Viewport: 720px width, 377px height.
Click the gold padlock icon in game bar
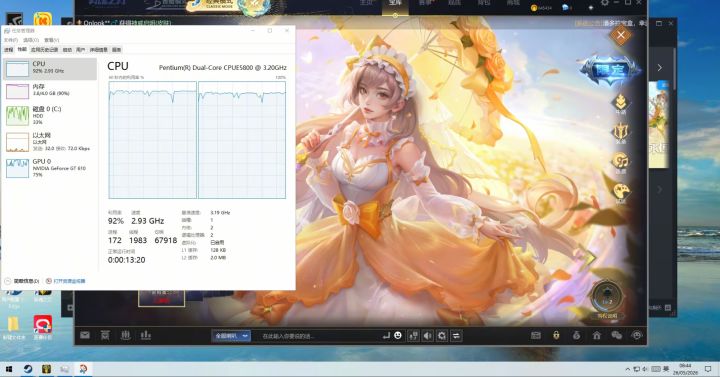[x=556, y=335]
